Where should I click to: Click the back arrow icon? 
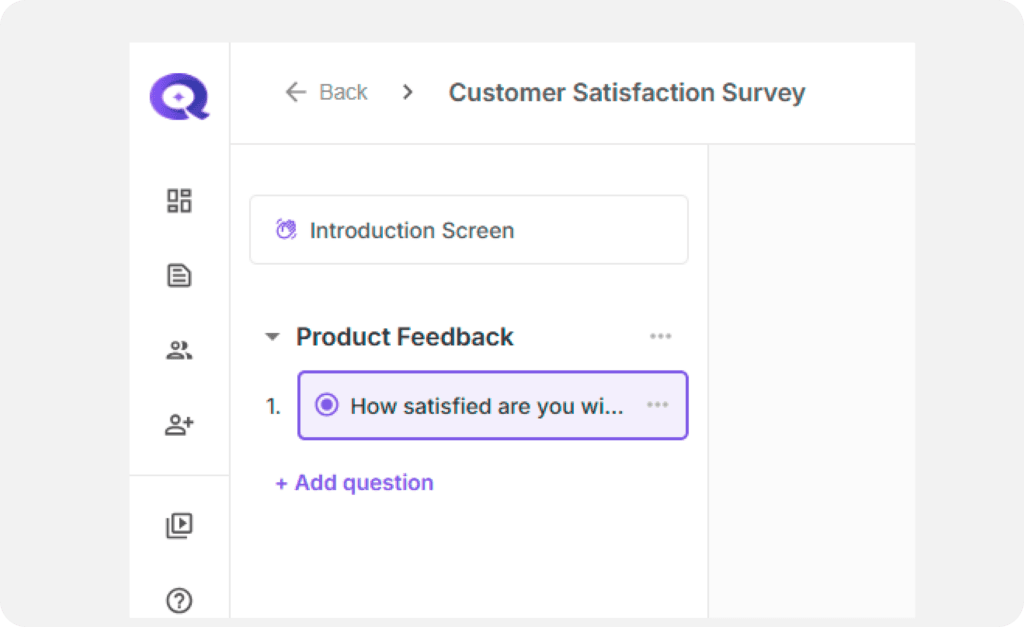tap(295, 92)
